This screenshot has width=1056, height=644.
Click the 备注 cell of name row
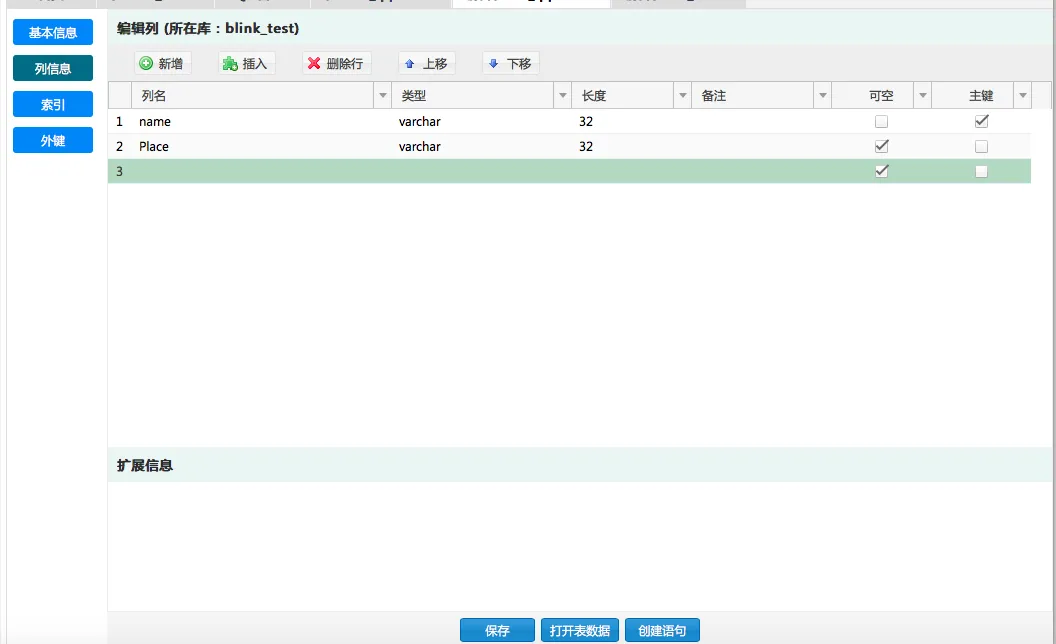(x=762, y=121)
